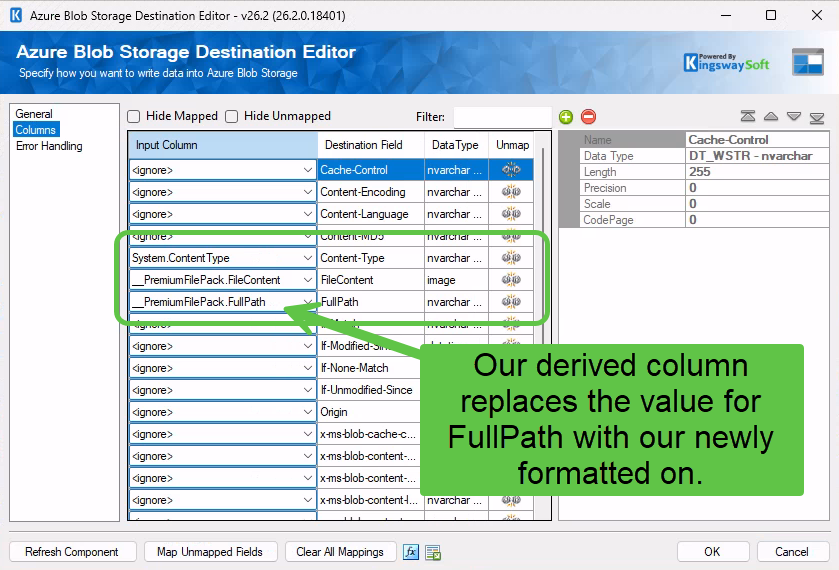839x570 pixels.
Task: Click the Length value 255
Action: [x=757, y=172]
